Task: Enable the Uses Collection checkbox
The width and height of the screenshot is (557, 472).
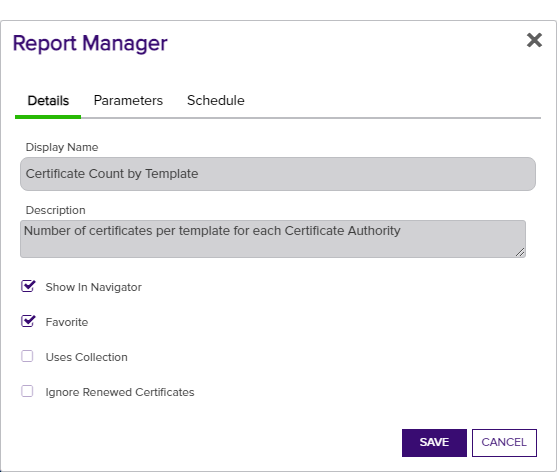Action: [x=27, y=356]
